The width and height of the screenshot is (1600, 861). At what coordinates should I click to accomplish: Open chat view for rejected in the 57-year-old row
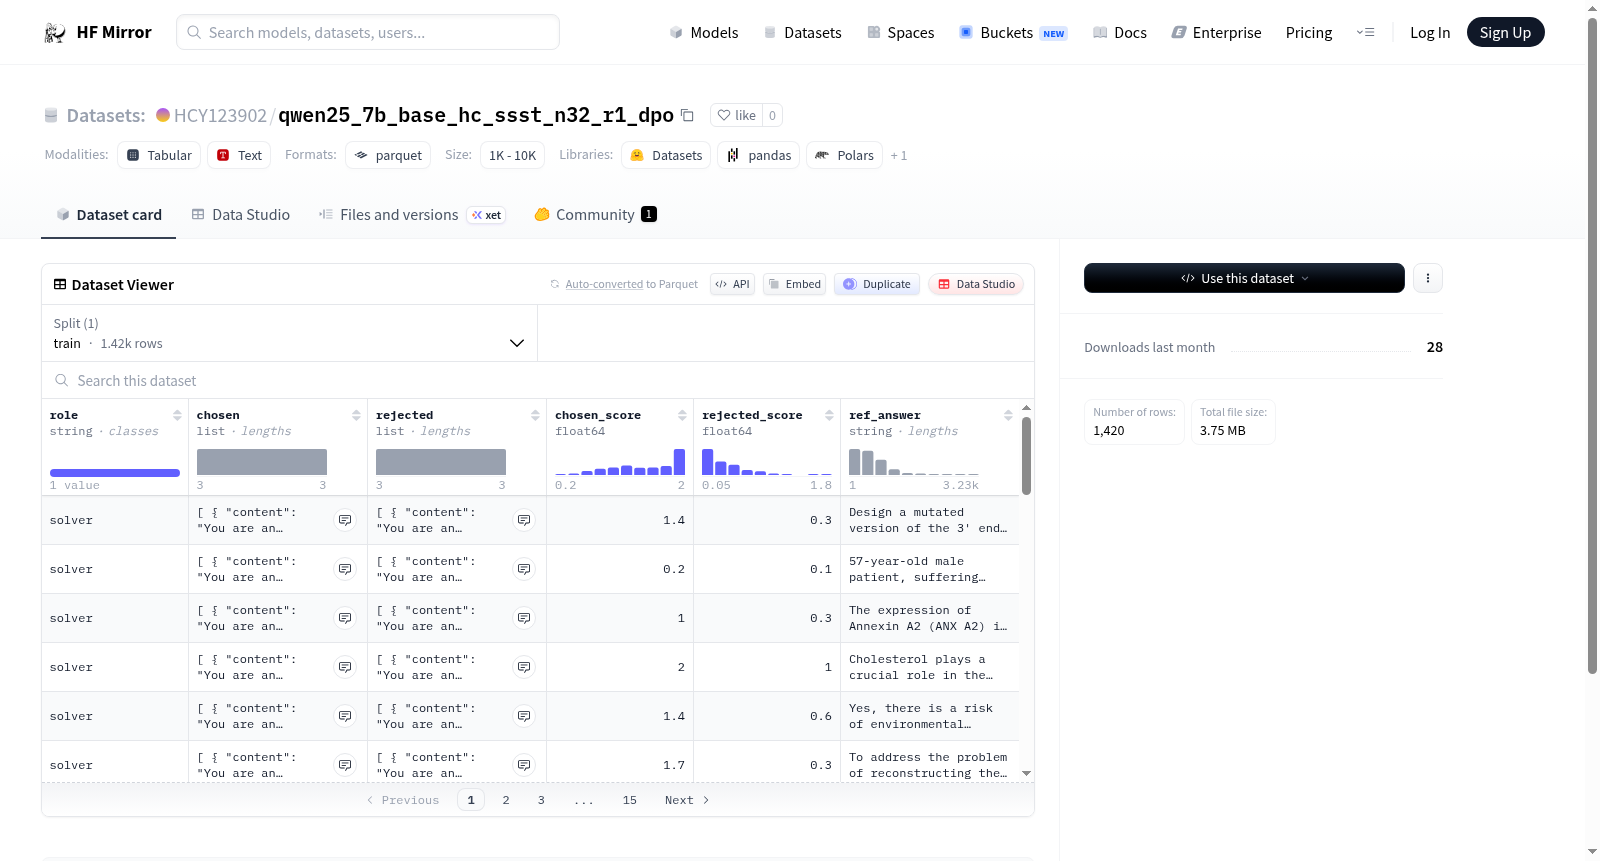pos(524,569)
